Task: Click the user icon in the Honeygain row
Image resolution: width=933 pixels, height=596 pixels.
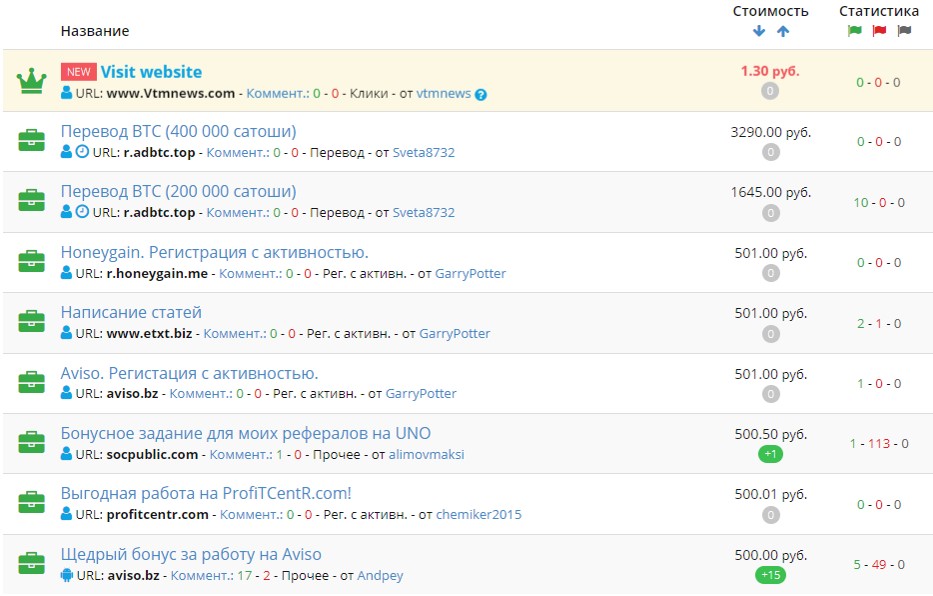Action: (x=67, y=273)
